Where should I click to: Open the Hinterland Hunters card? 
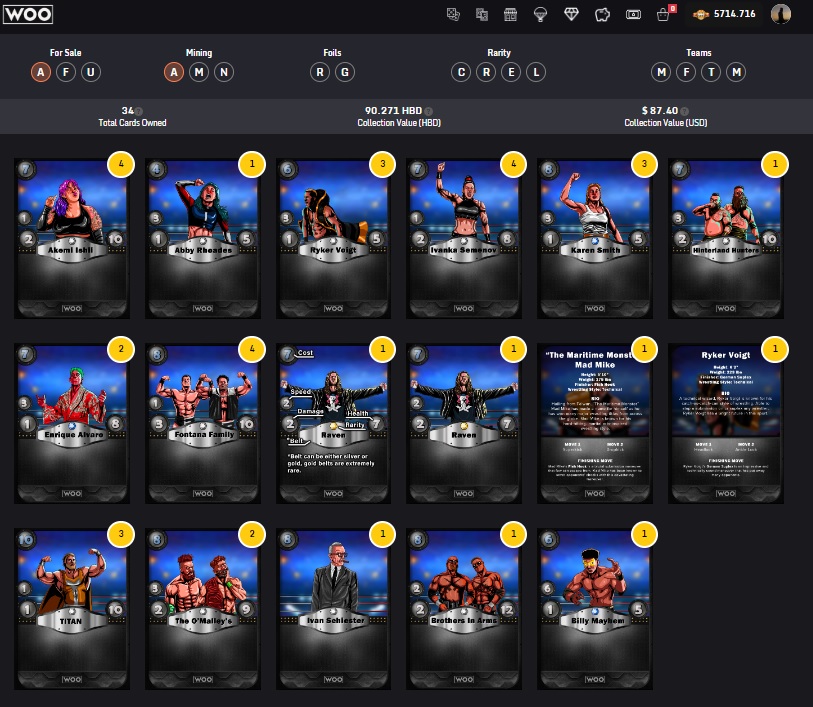tap(726, 238)
